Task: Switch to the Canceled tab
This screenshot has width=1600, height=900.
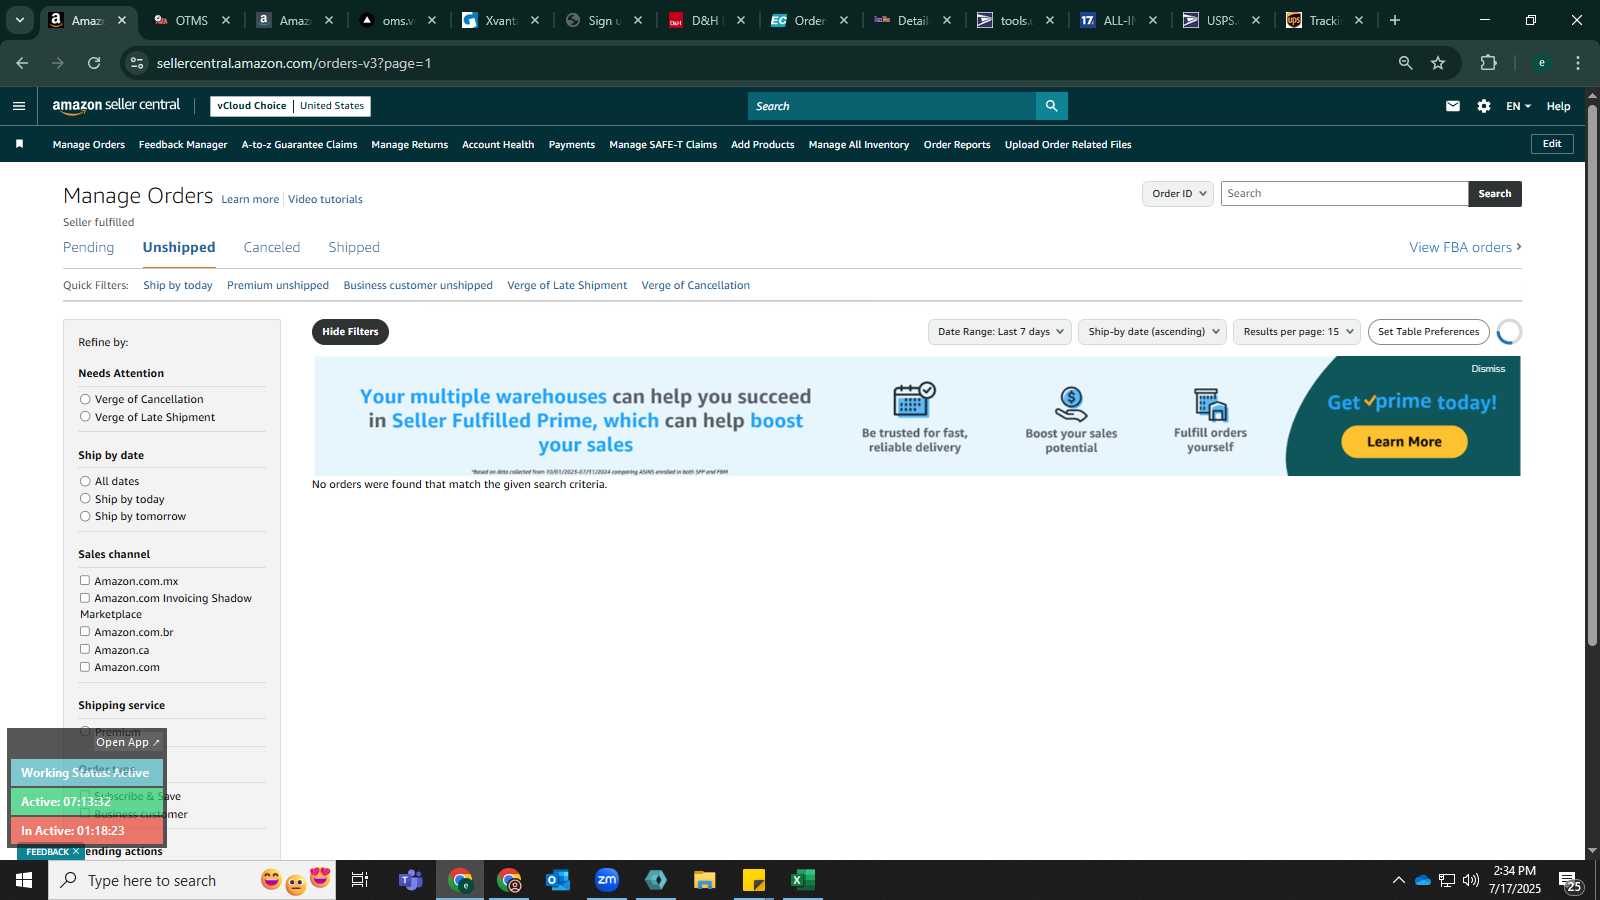Action: pos(272,247)
